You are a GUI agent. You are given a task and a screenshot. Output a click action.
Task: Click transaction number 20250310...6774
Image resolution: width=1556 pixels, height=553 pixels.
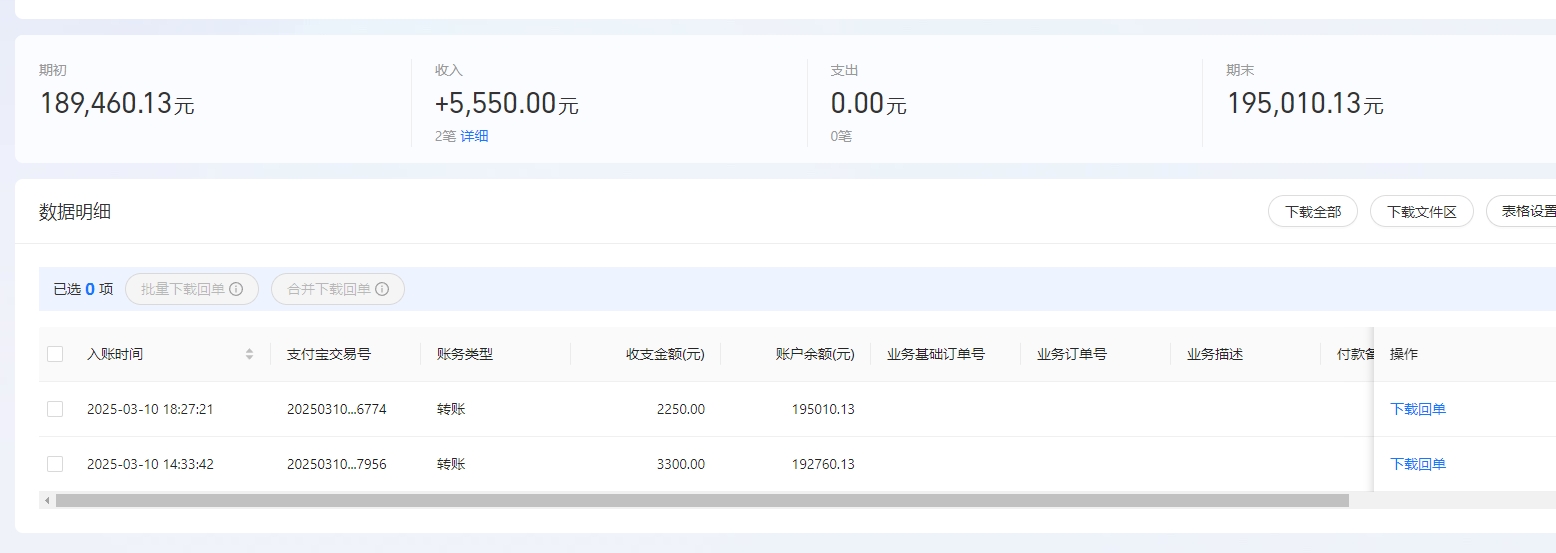coord(336,409)
